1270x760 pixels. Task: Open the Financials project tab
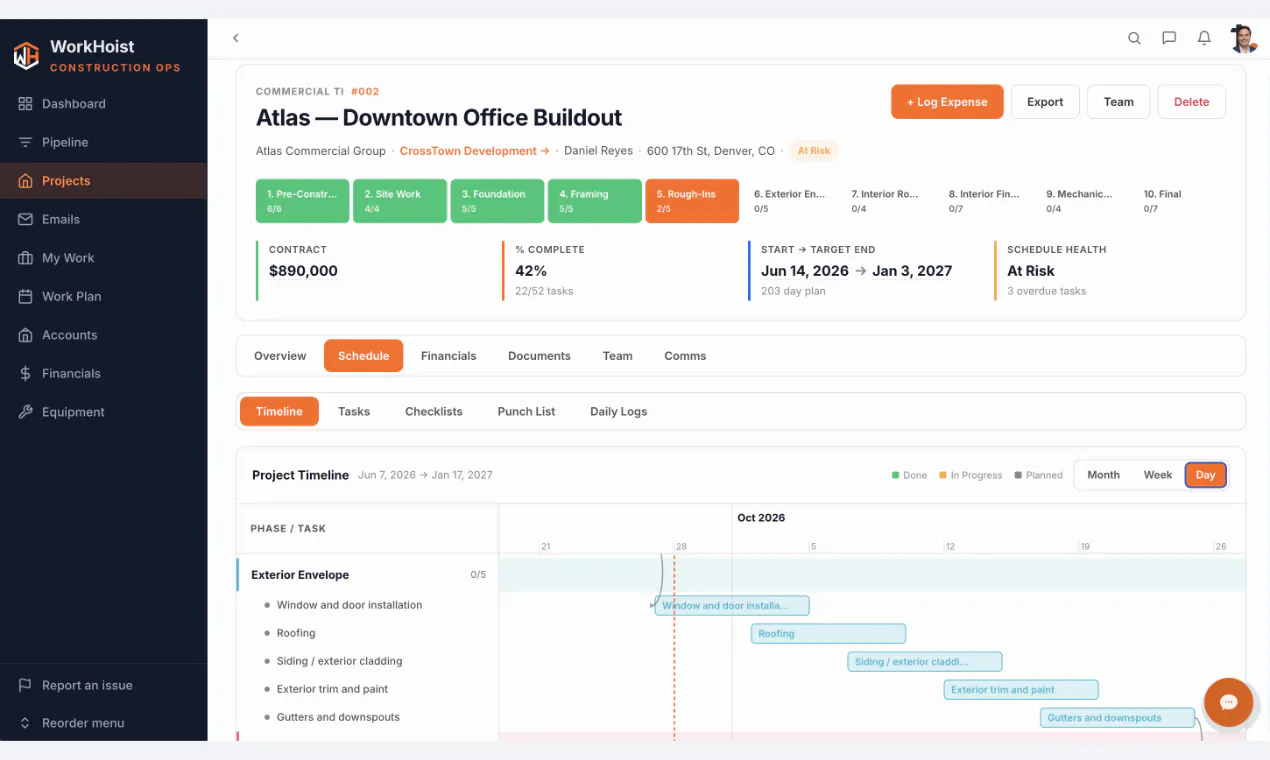click(x=448, y=356)
